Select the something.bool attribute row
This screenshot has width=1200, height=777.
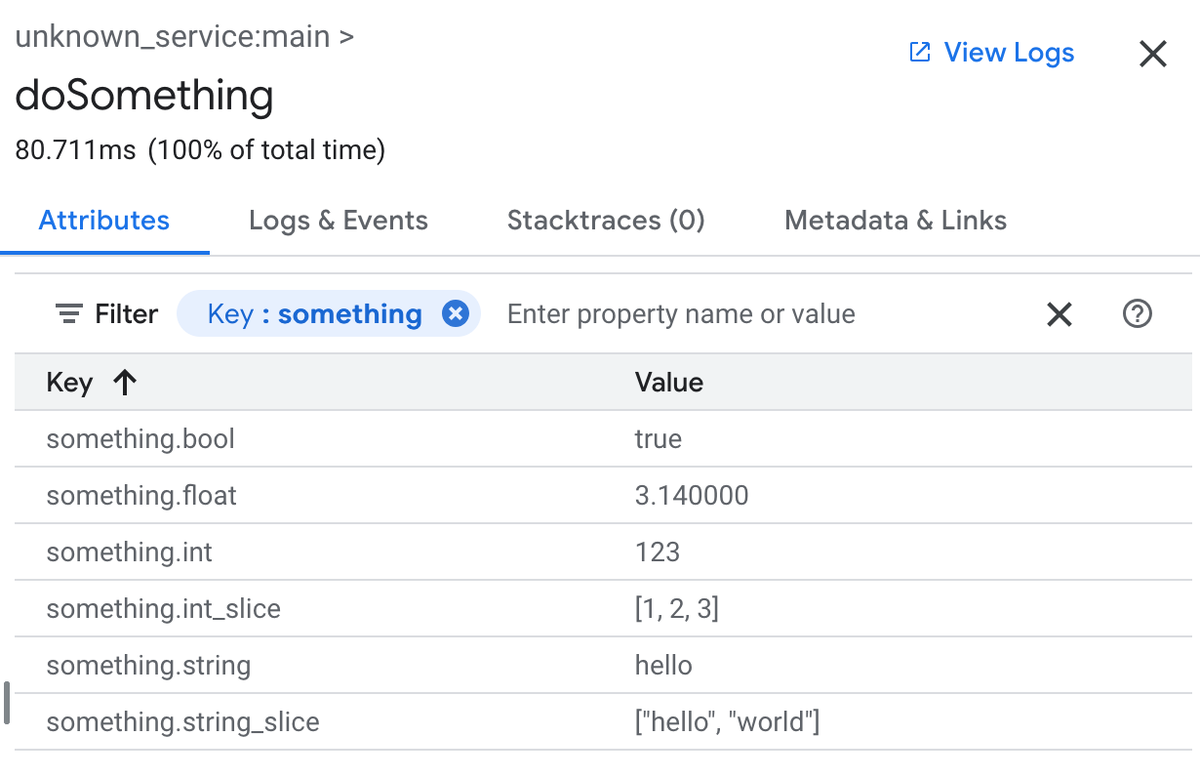[141, 439]
